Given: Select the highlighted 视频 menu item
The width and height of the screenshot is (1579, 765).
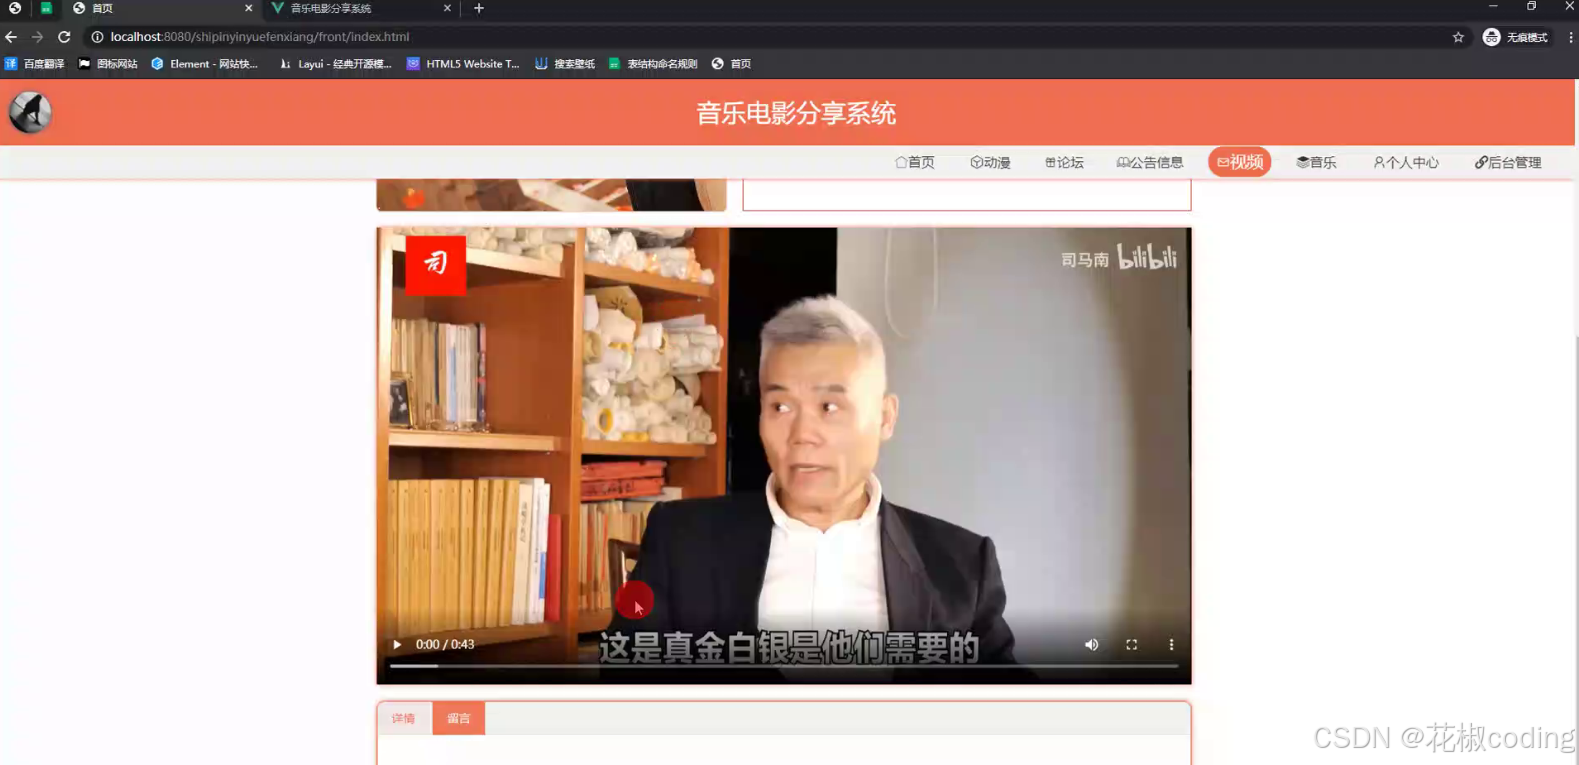Looking at the screenshot, I should pyautogui.click(x=1240, y=162).
